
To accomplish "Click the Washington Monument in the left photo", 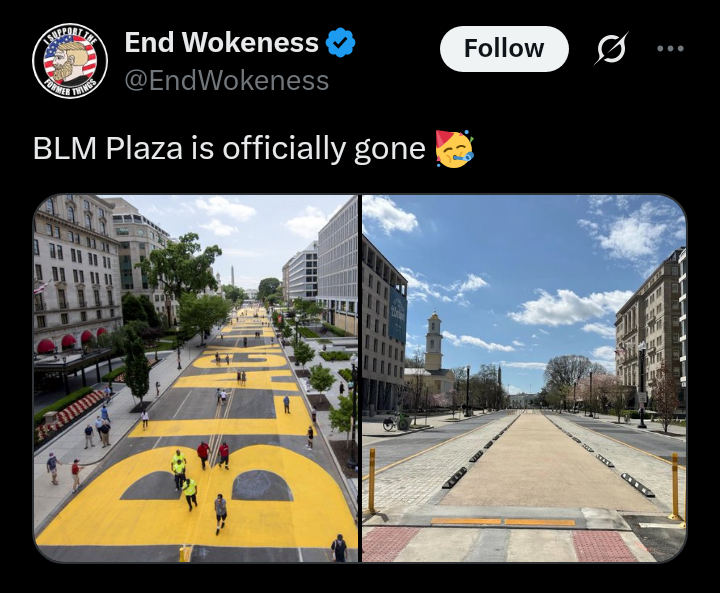I will 233,276.
